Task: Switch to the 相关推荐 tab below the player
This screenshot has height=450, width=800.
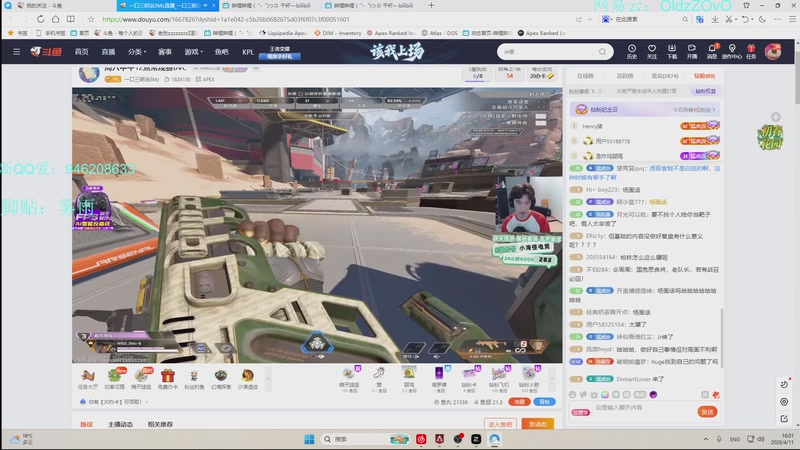Action: pos(160,424)
